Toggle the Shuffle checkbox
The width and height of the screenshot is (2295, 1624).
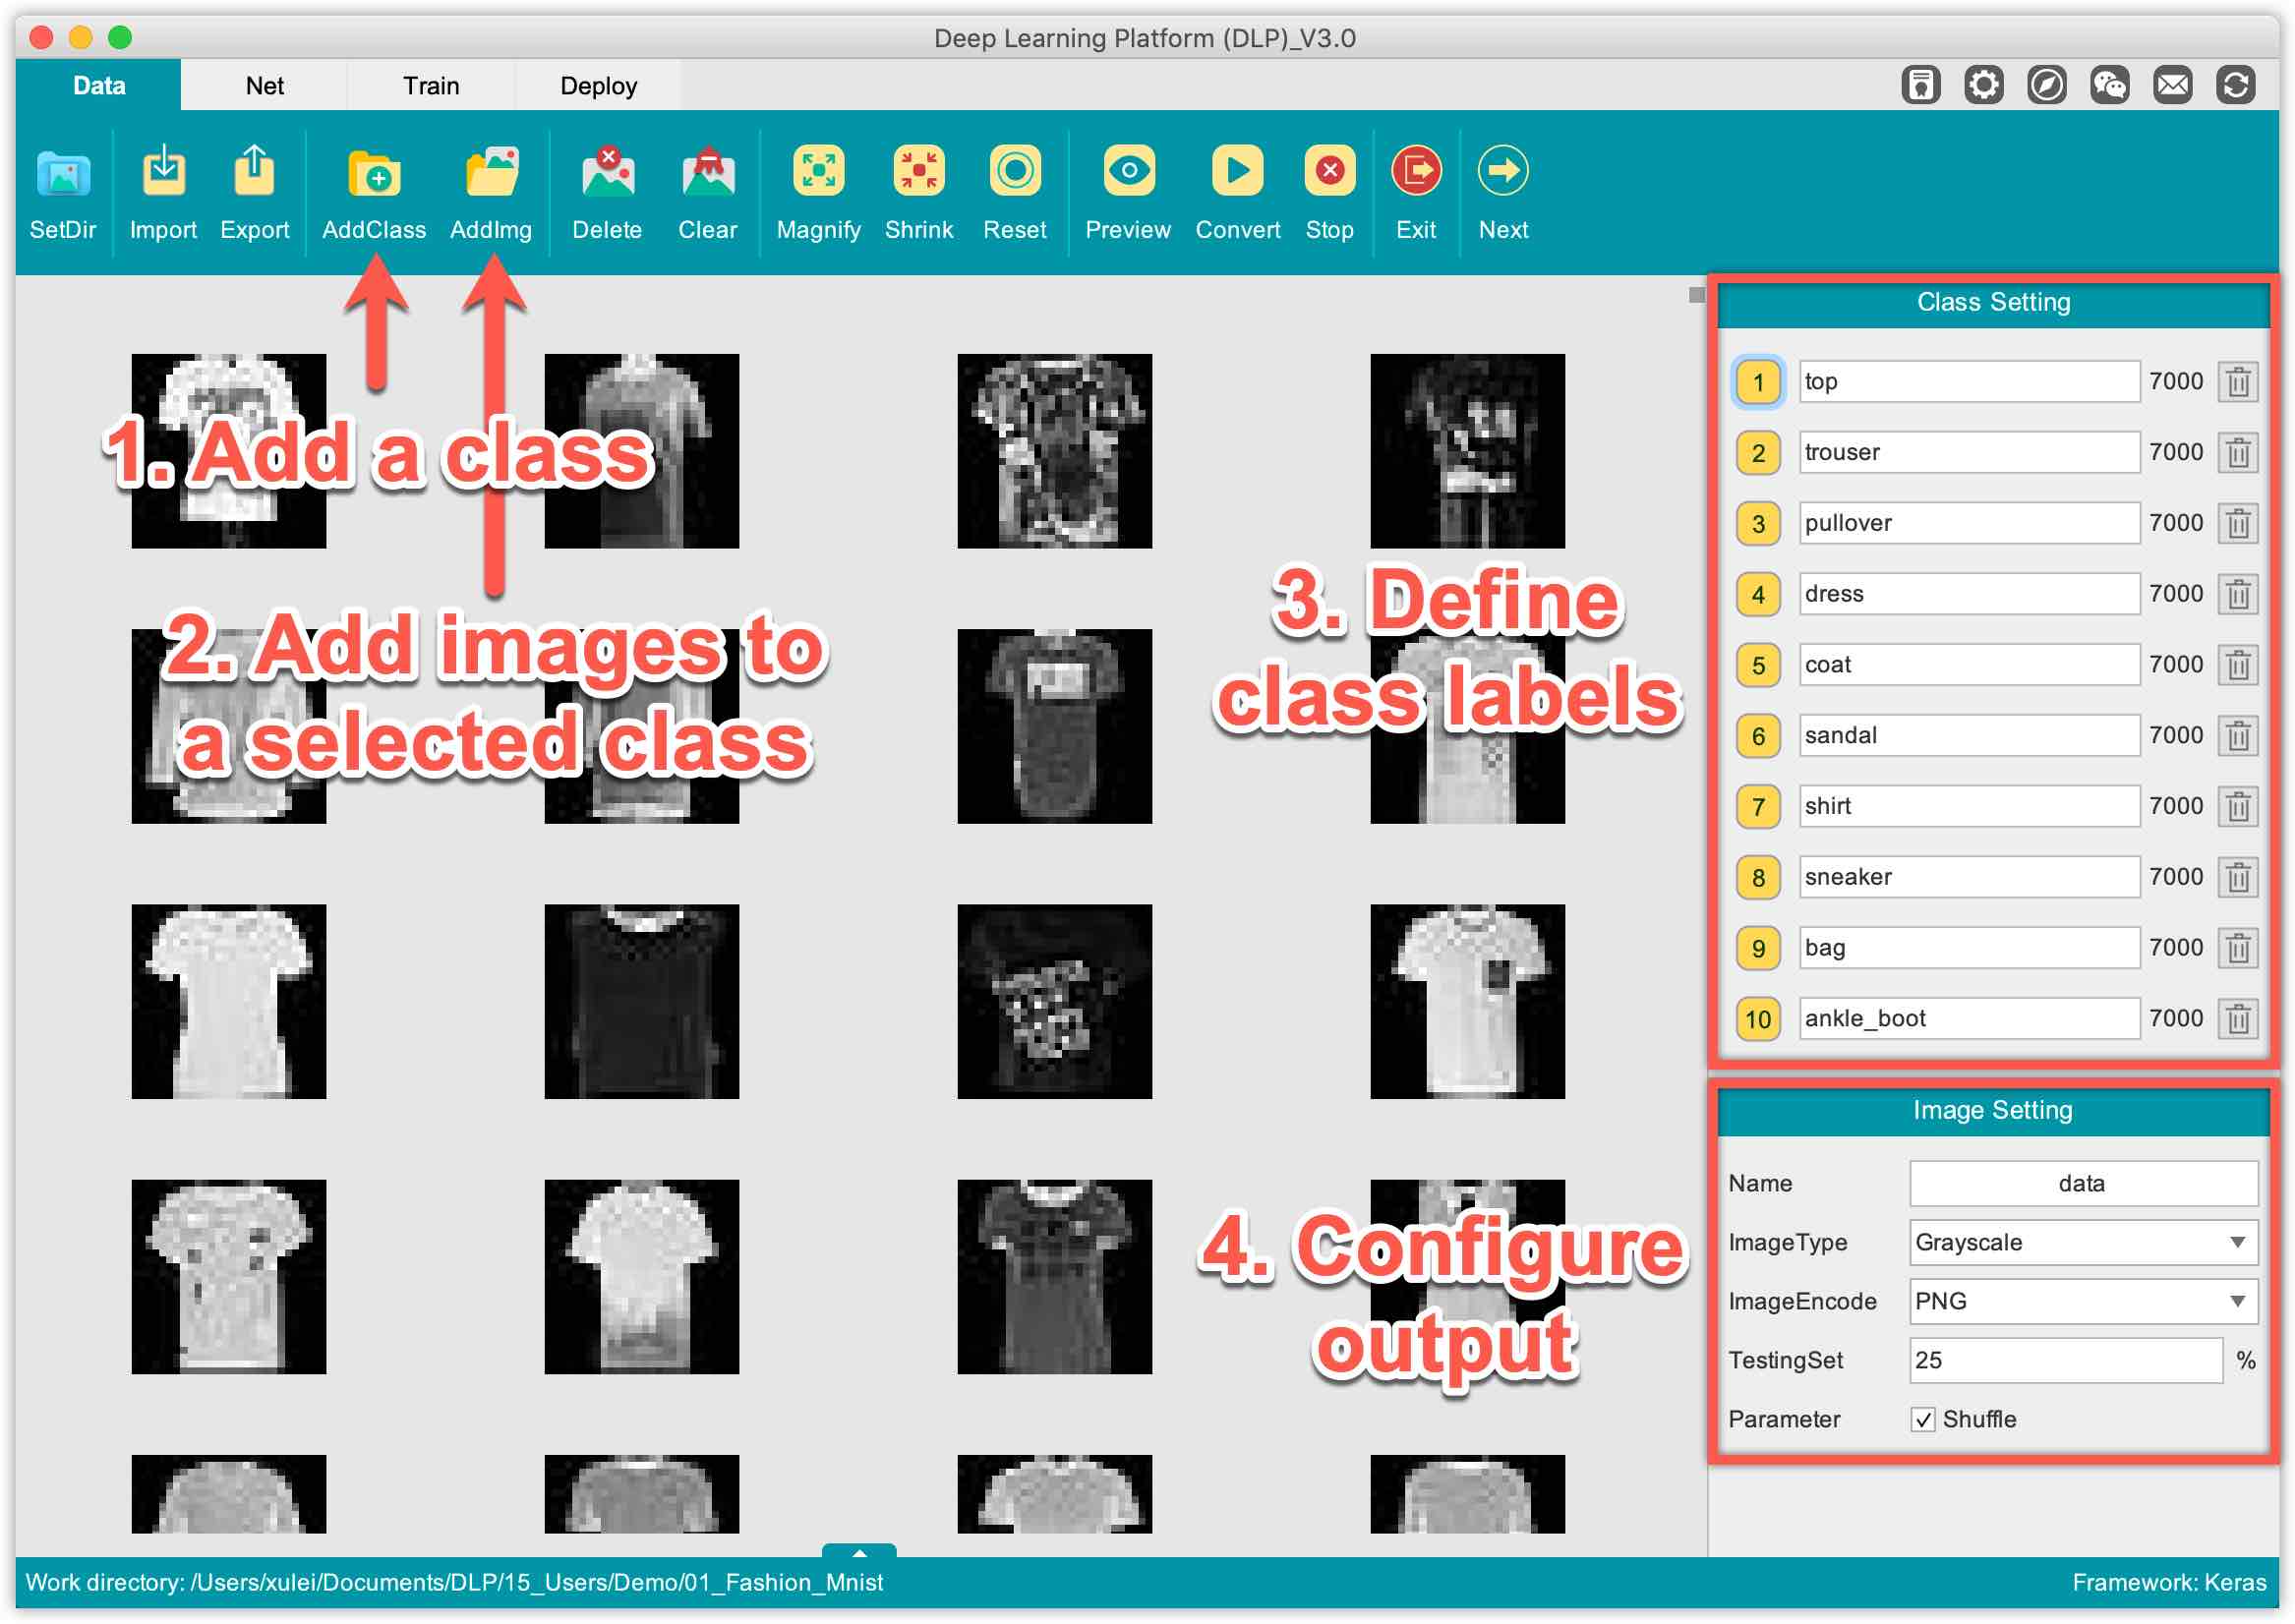click(1922, 1420)
